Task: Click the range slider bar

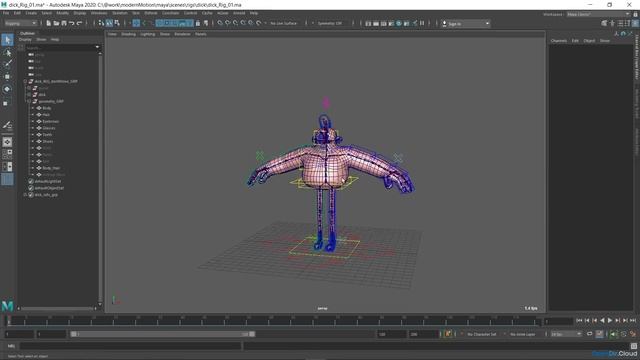Action: click(x=162, y=334)
